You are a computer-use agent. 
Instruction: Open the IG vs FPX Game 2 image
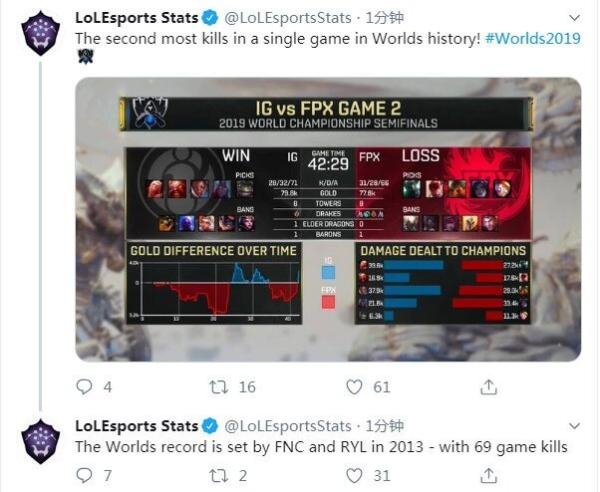328,220
